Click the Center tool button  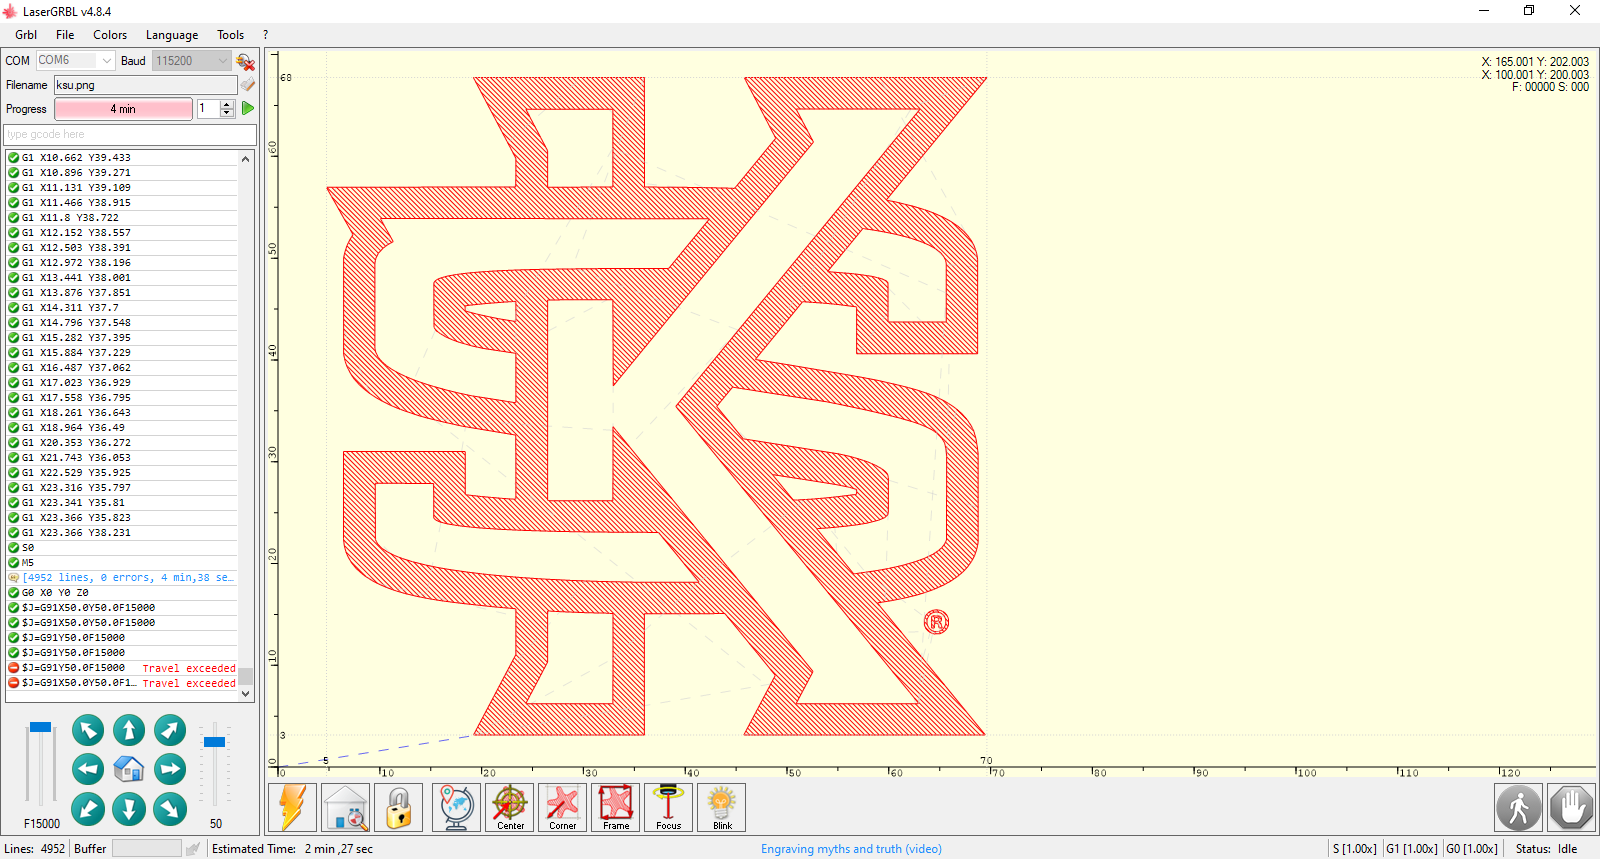coord(510,807)
